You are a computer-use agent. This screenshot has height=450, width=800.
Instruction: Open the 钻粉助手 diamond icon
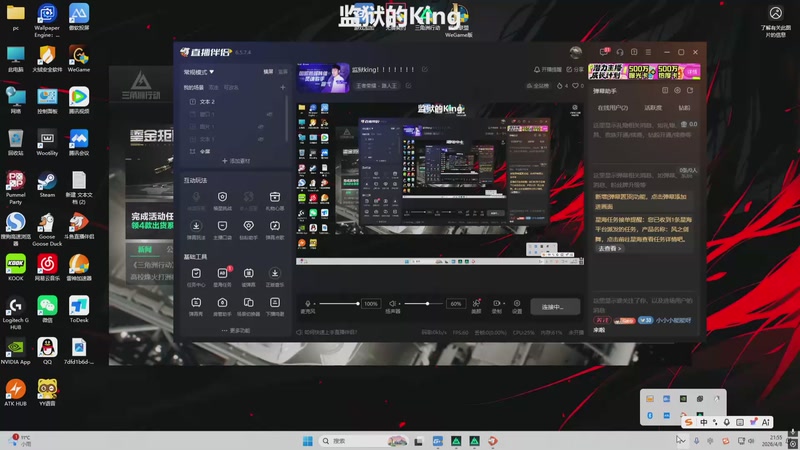coord(248,226)
